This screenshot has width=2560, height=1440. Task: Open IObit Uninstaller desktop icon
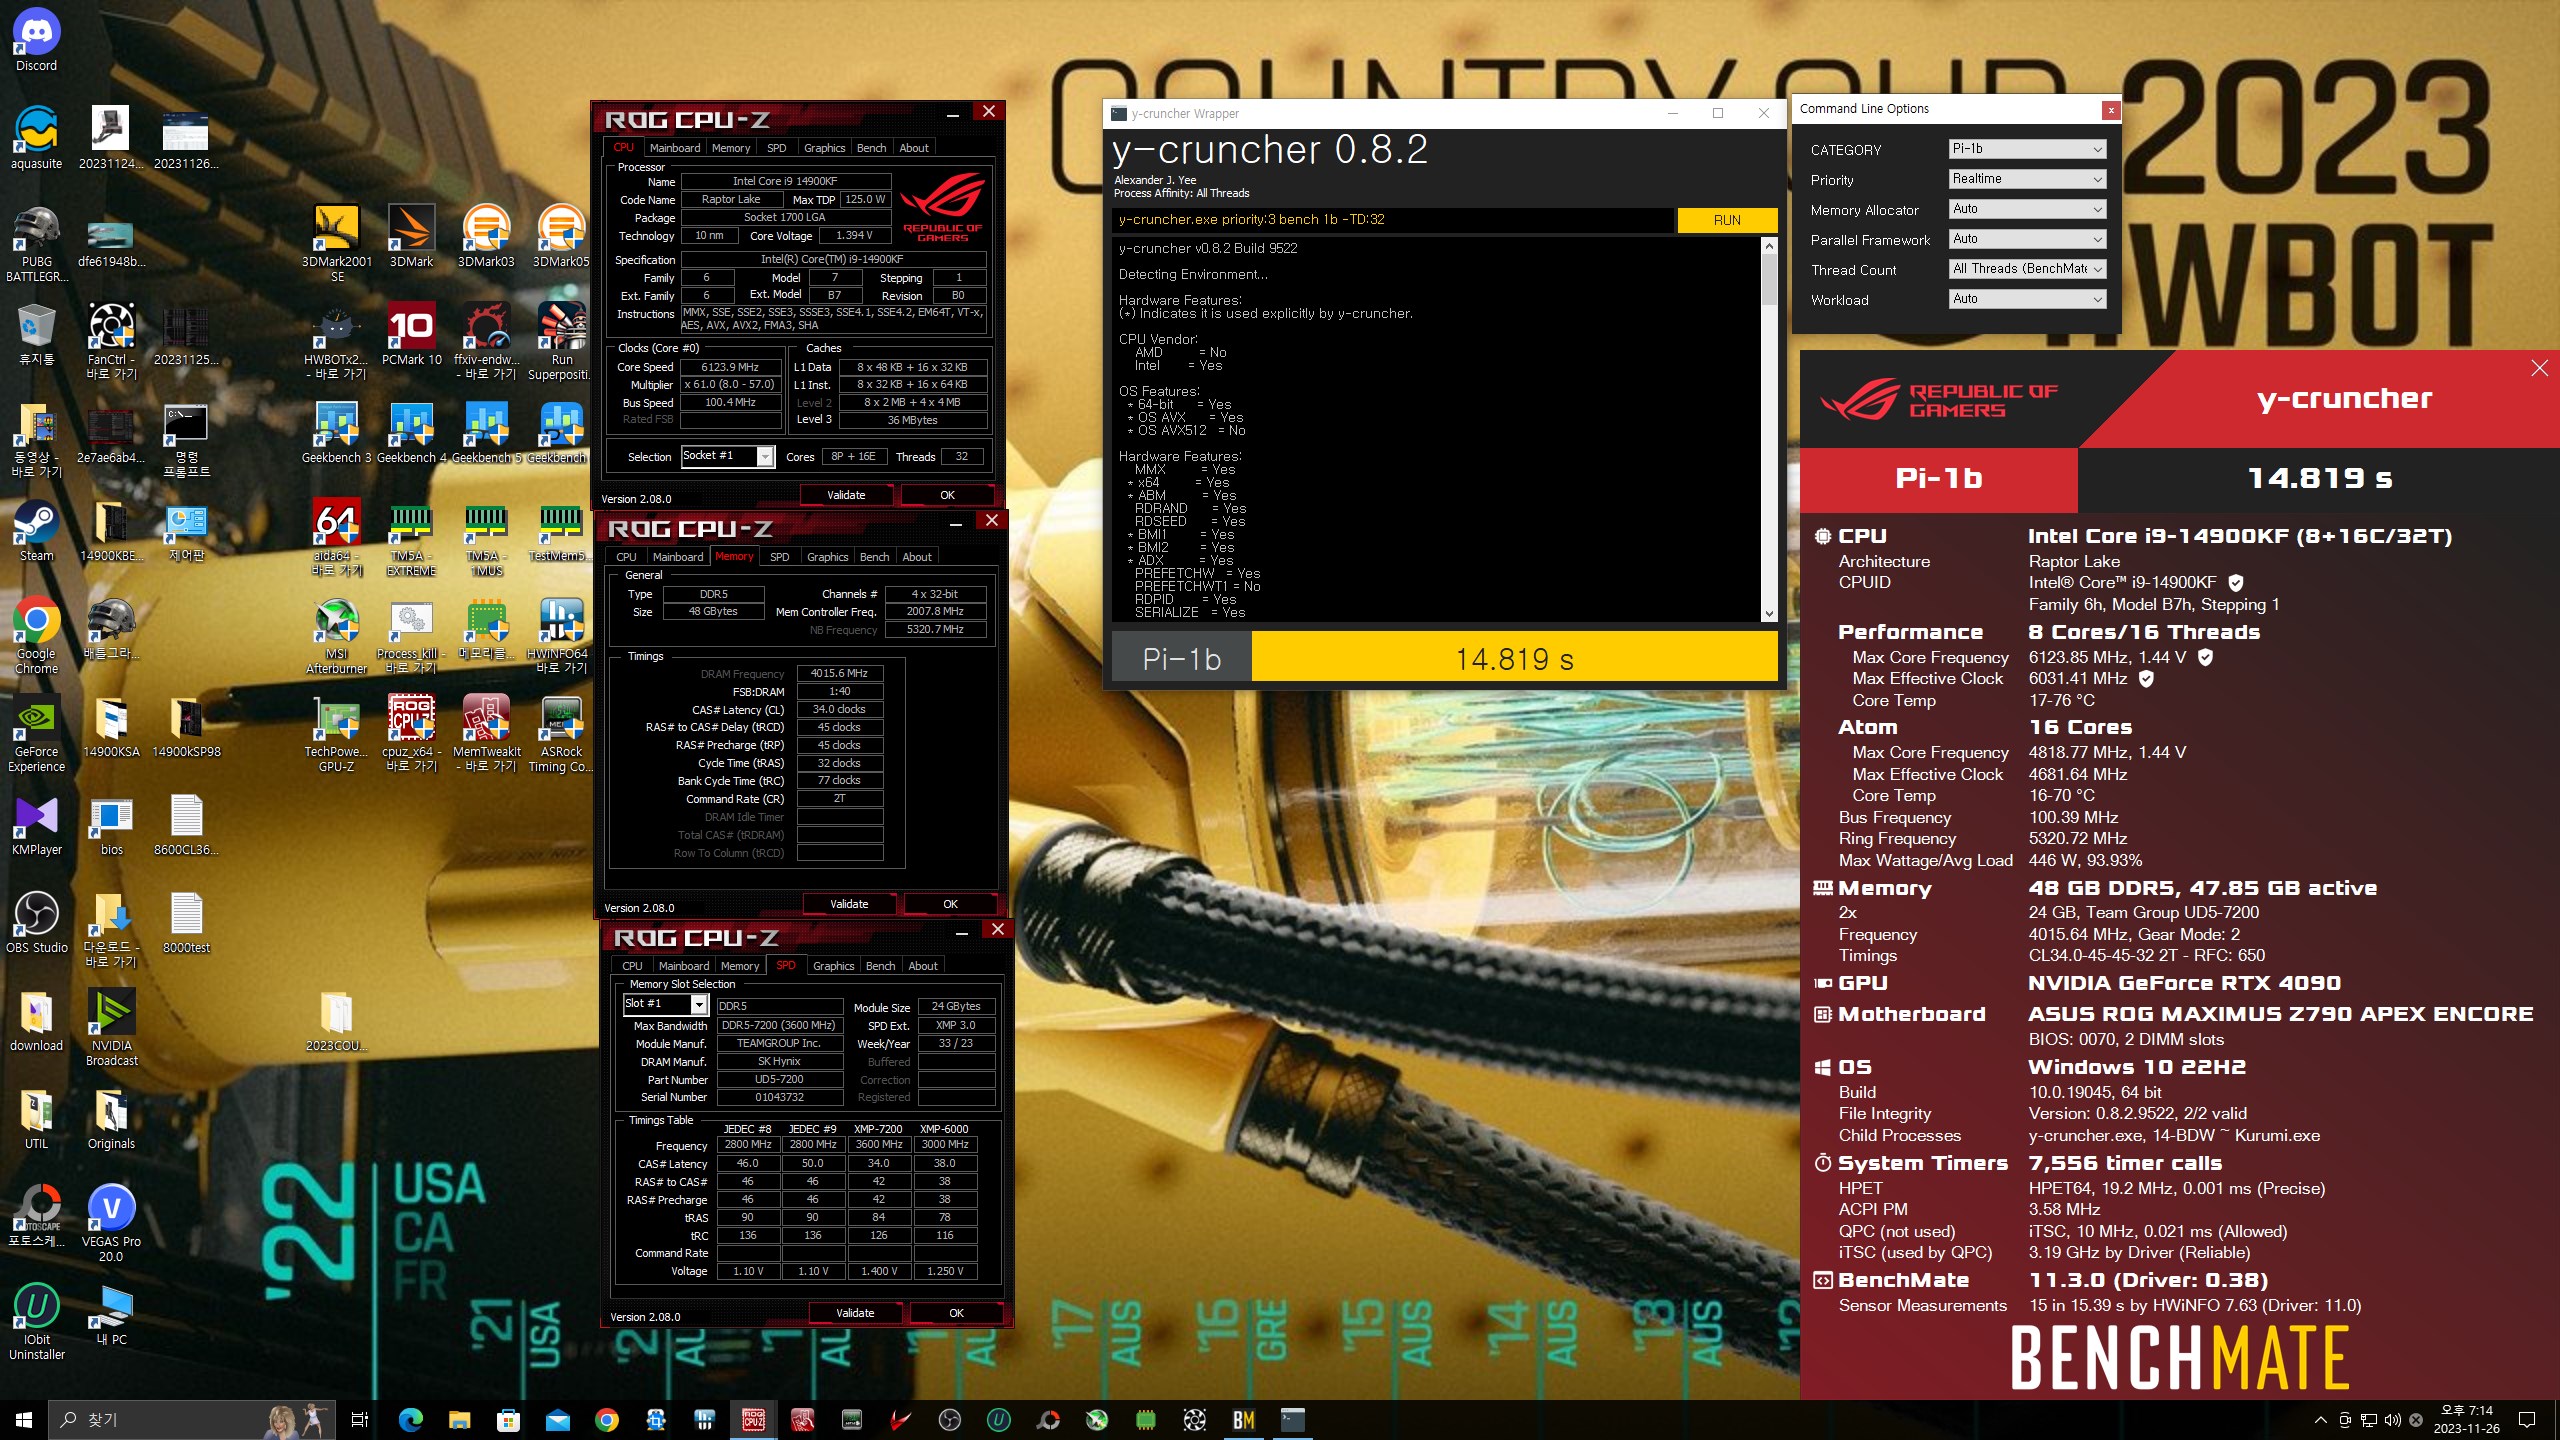pos(37,1321)
